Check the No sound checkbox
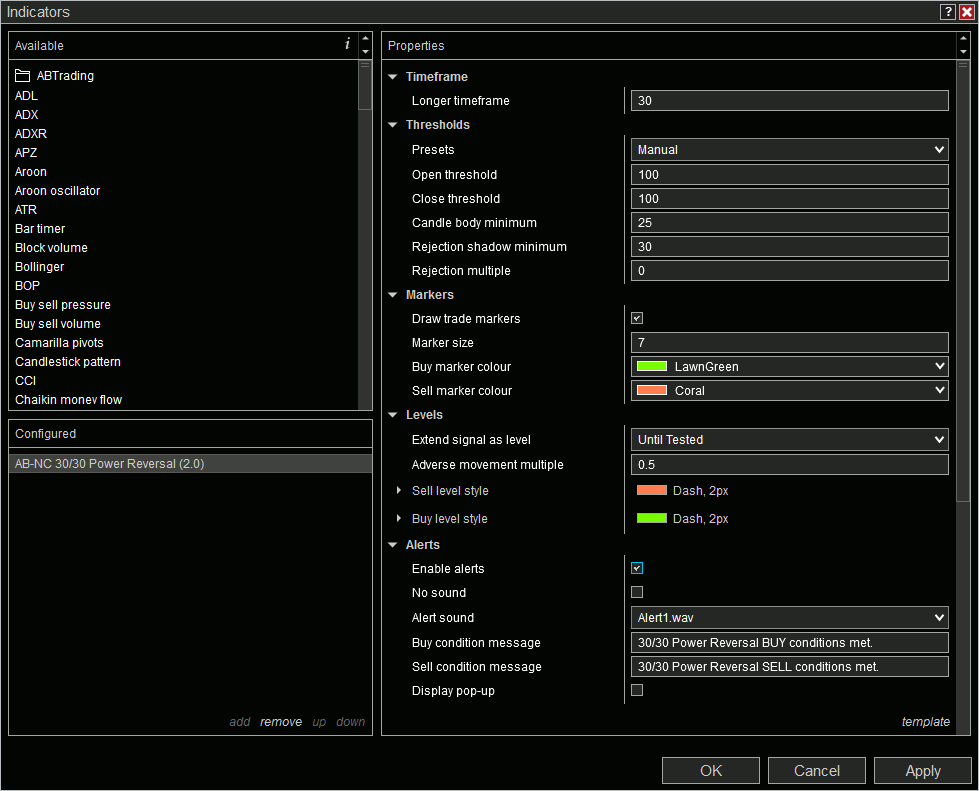979x791 pixels. [637, 593]
